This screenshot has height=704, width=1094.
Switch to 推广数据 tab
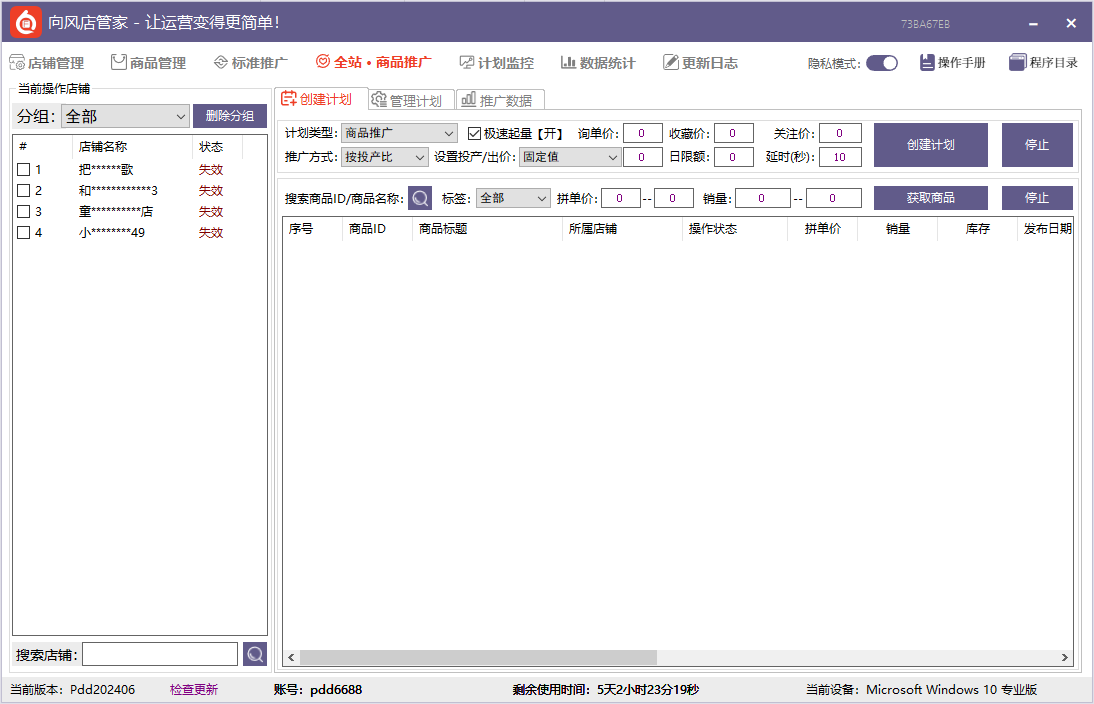[501, 100]
